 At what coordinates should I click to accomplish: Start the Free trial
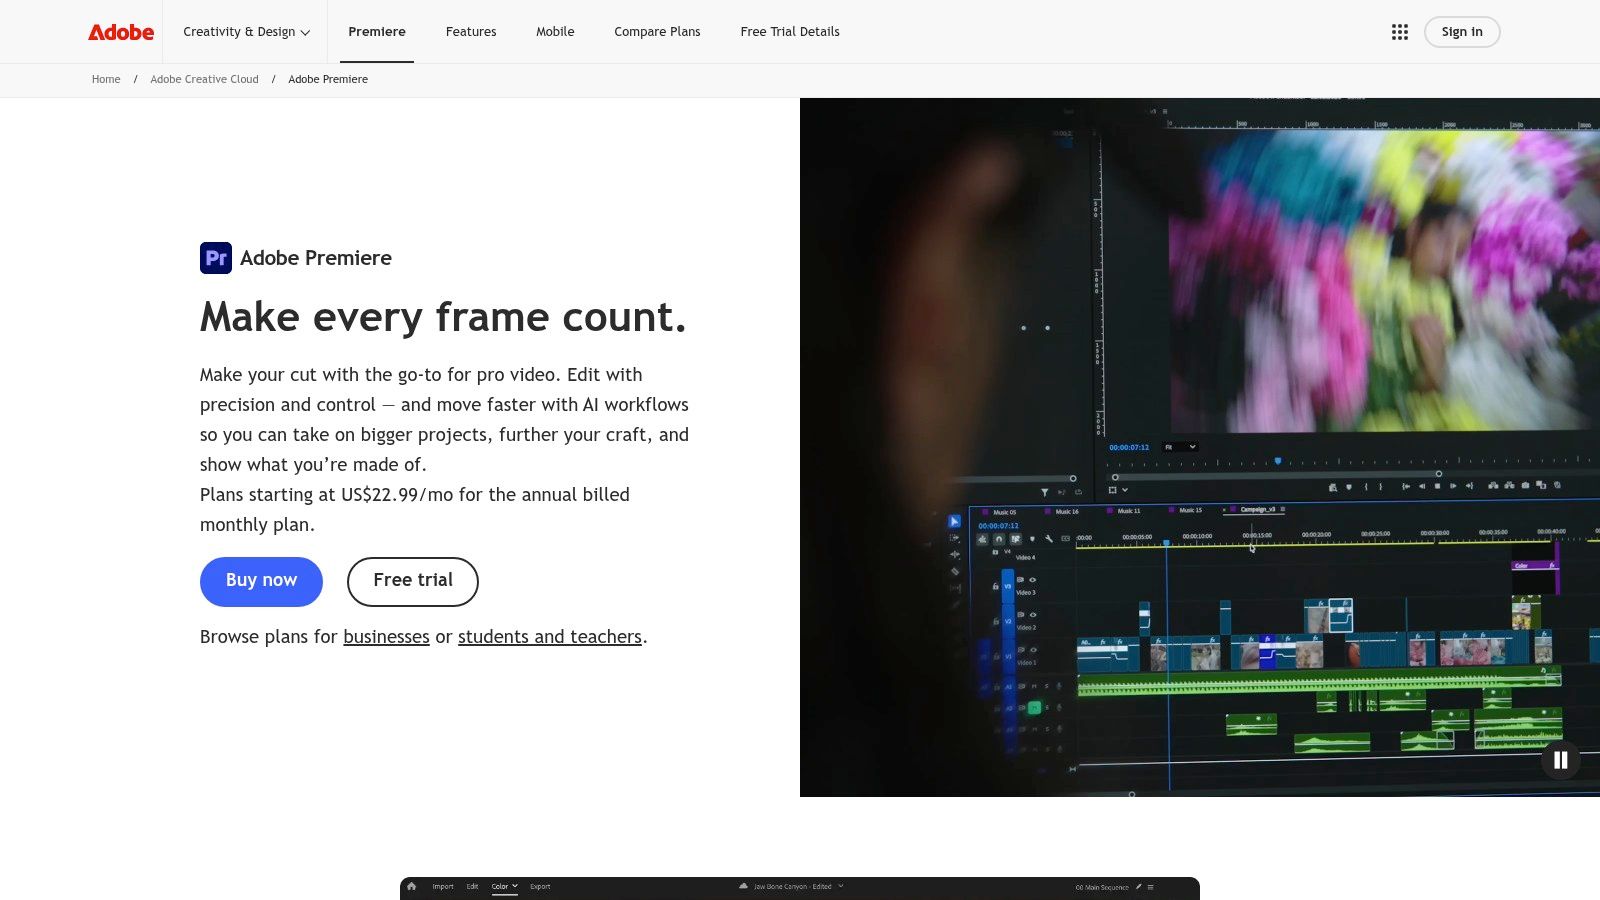click(413, 582)
